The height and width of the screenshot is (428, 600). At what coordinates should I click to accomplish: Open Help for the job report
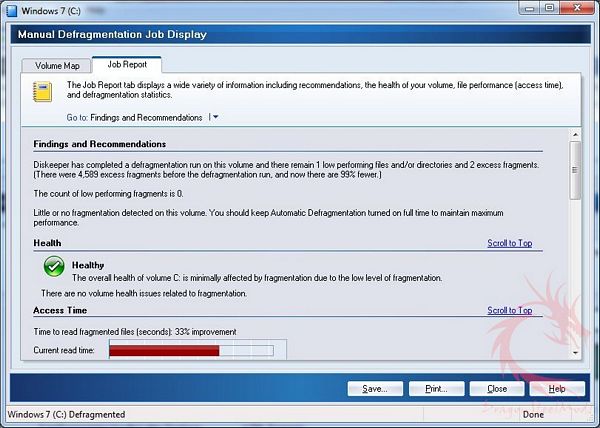[557, 389]
